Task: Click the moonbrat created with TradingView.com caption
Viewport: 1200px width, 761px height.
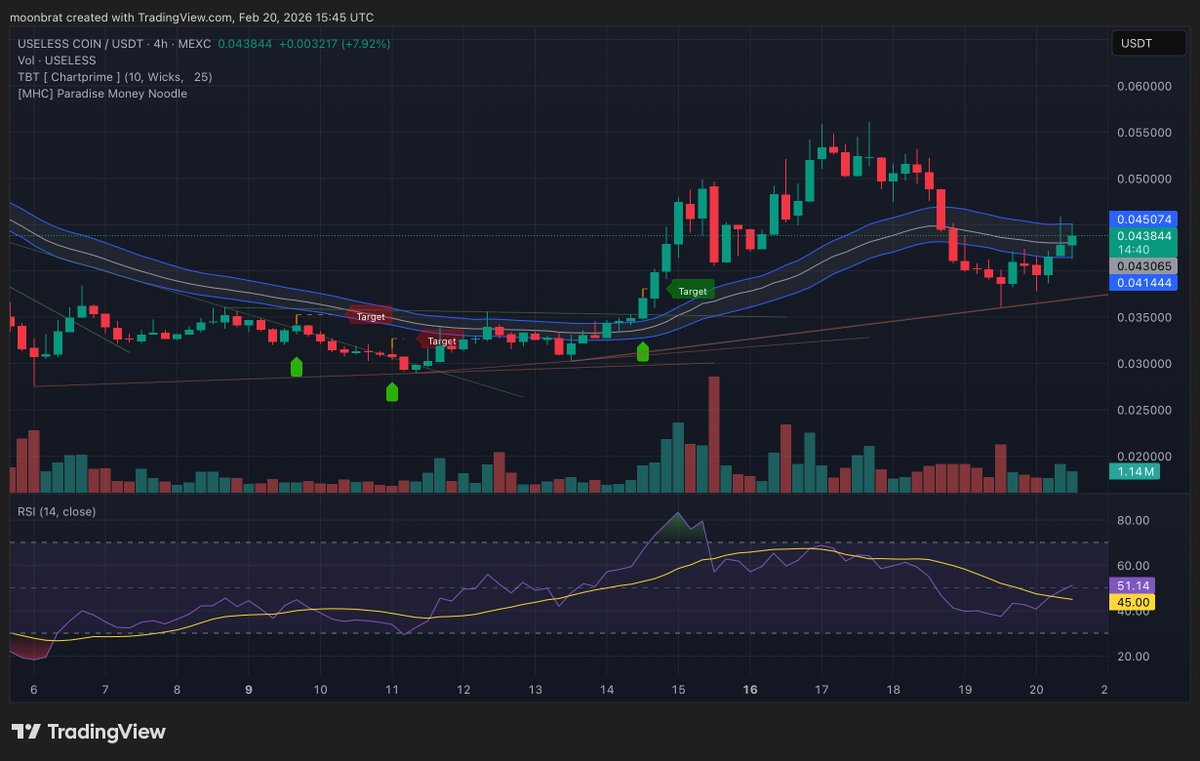Action: coord(193,17)
